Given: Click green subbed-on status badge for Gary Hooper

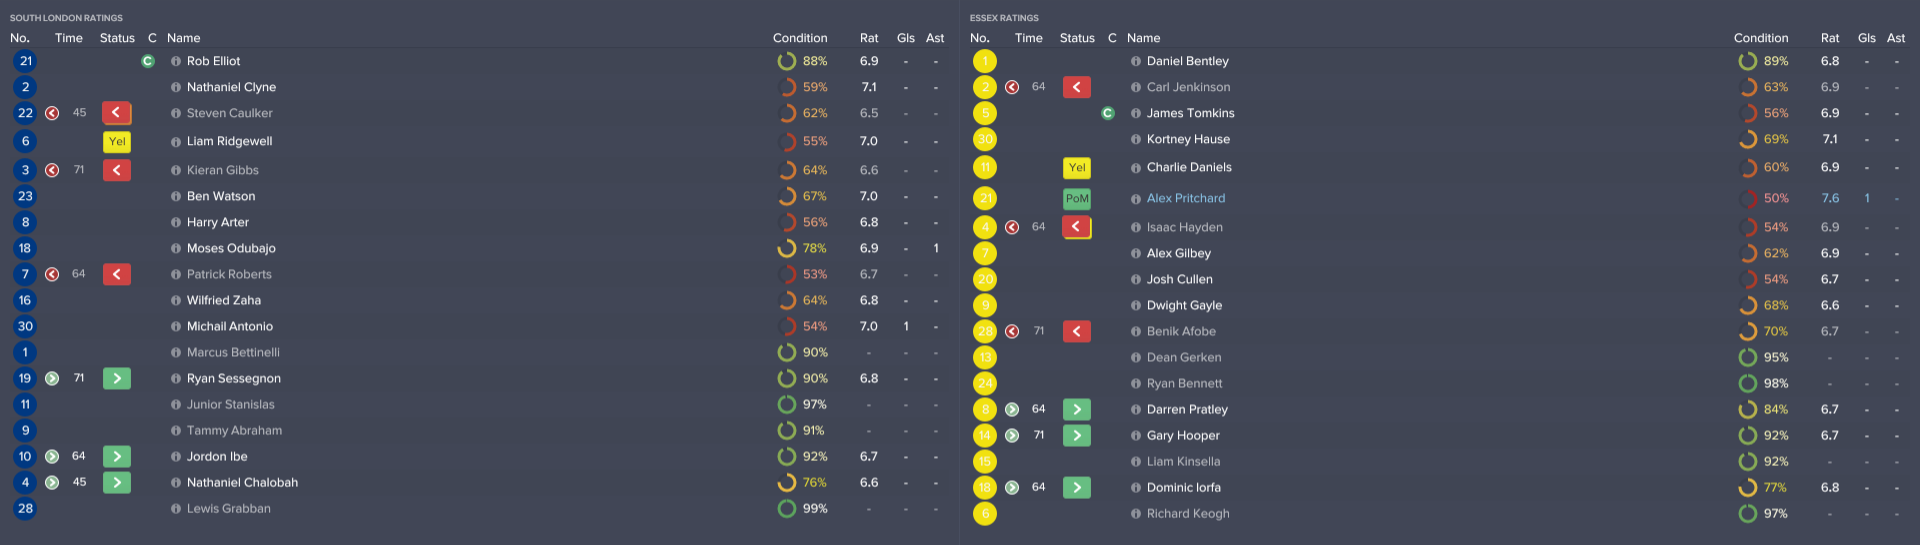Looking at the screenshot, I should point(1077,436).
